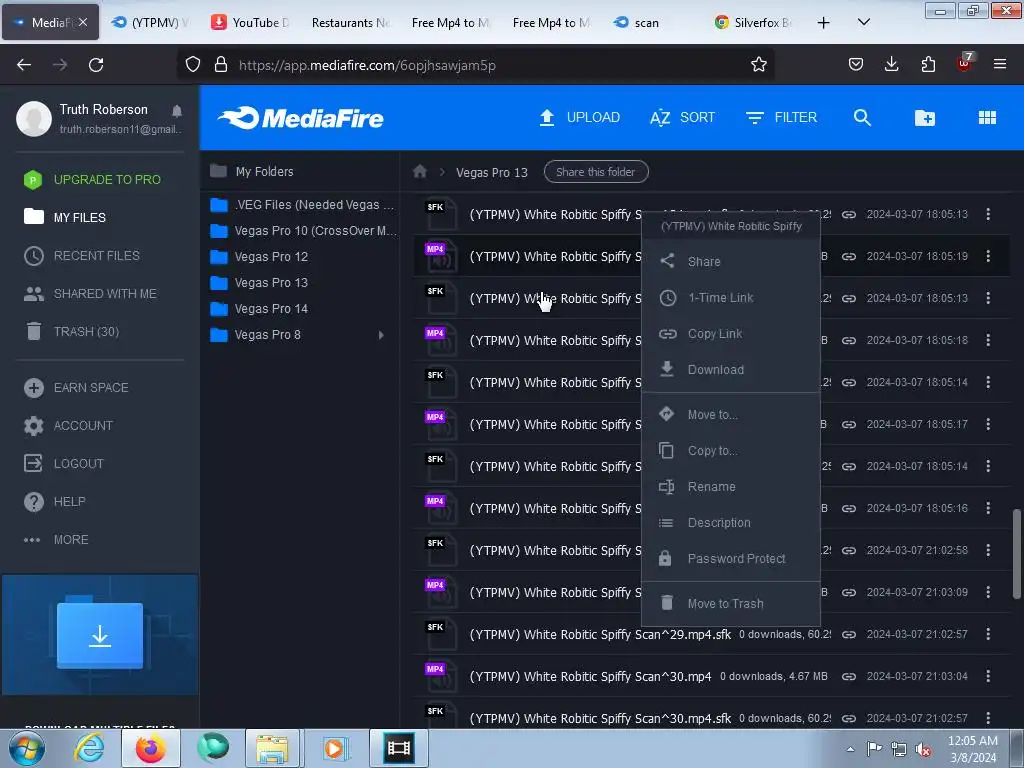This screenshot has height=768, width=1024.
Task: Open the uBlock extension icon with badge 7
Action: pos(965,63)
